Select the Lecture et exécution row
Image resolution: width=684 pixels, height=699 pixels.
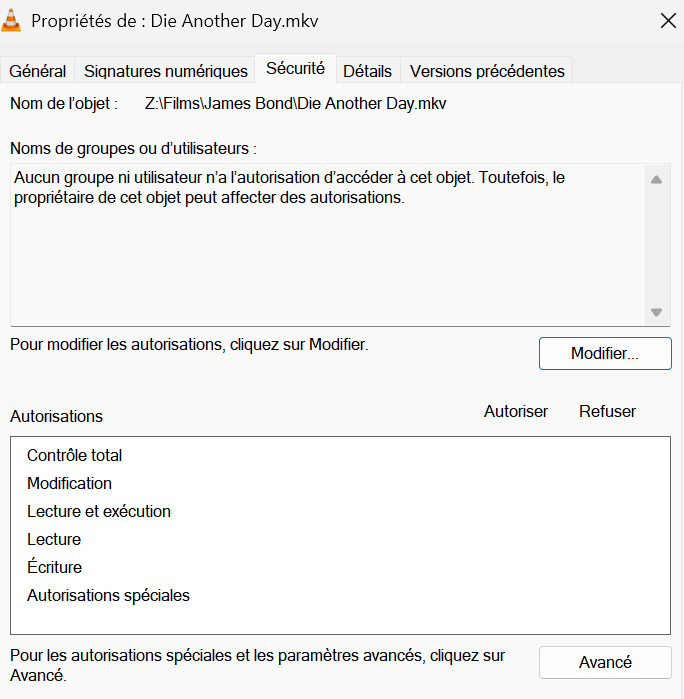point(340,511)
